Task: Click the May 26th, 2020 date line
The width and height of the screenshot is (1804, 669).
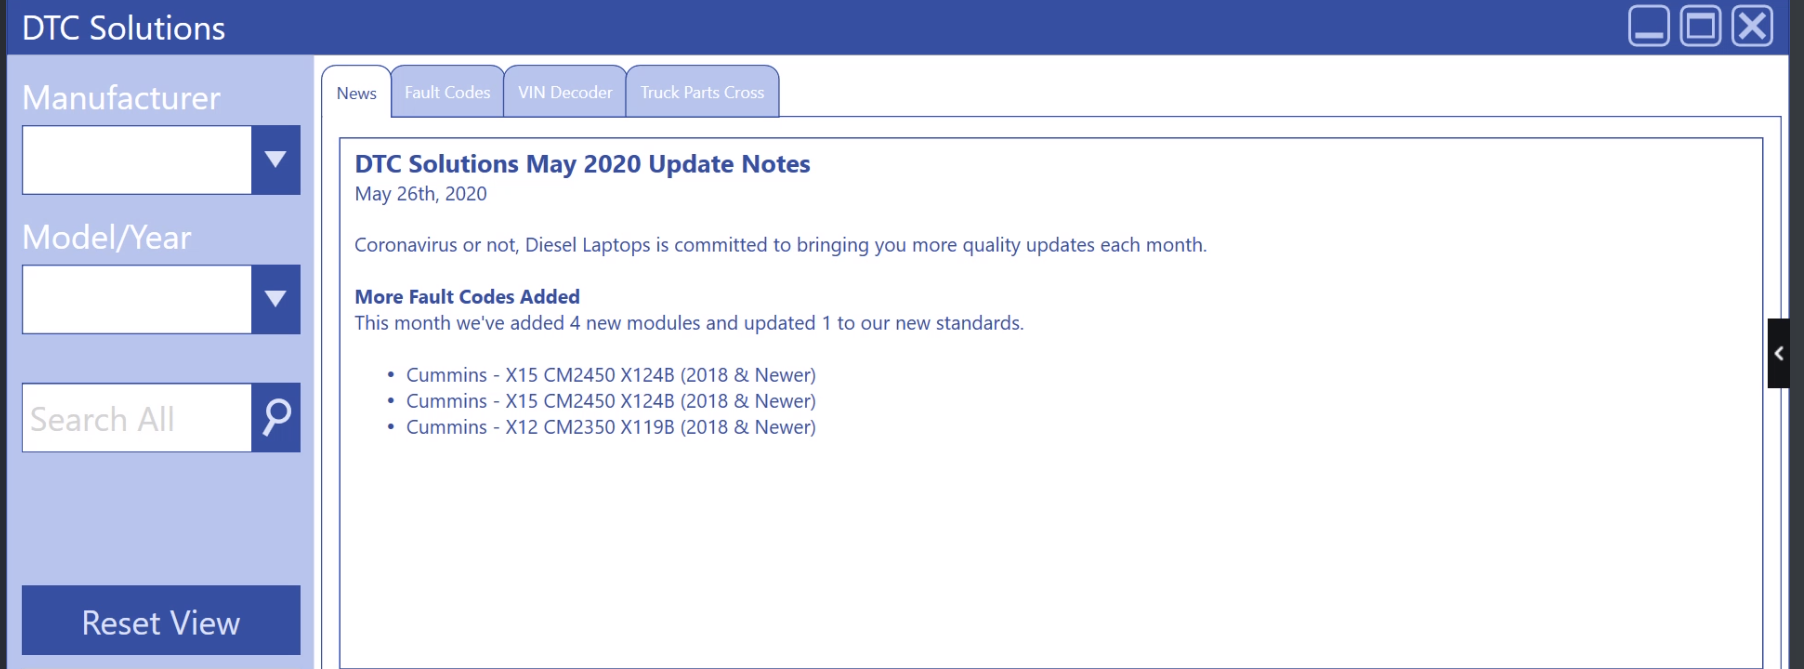Action: point(420,194)
